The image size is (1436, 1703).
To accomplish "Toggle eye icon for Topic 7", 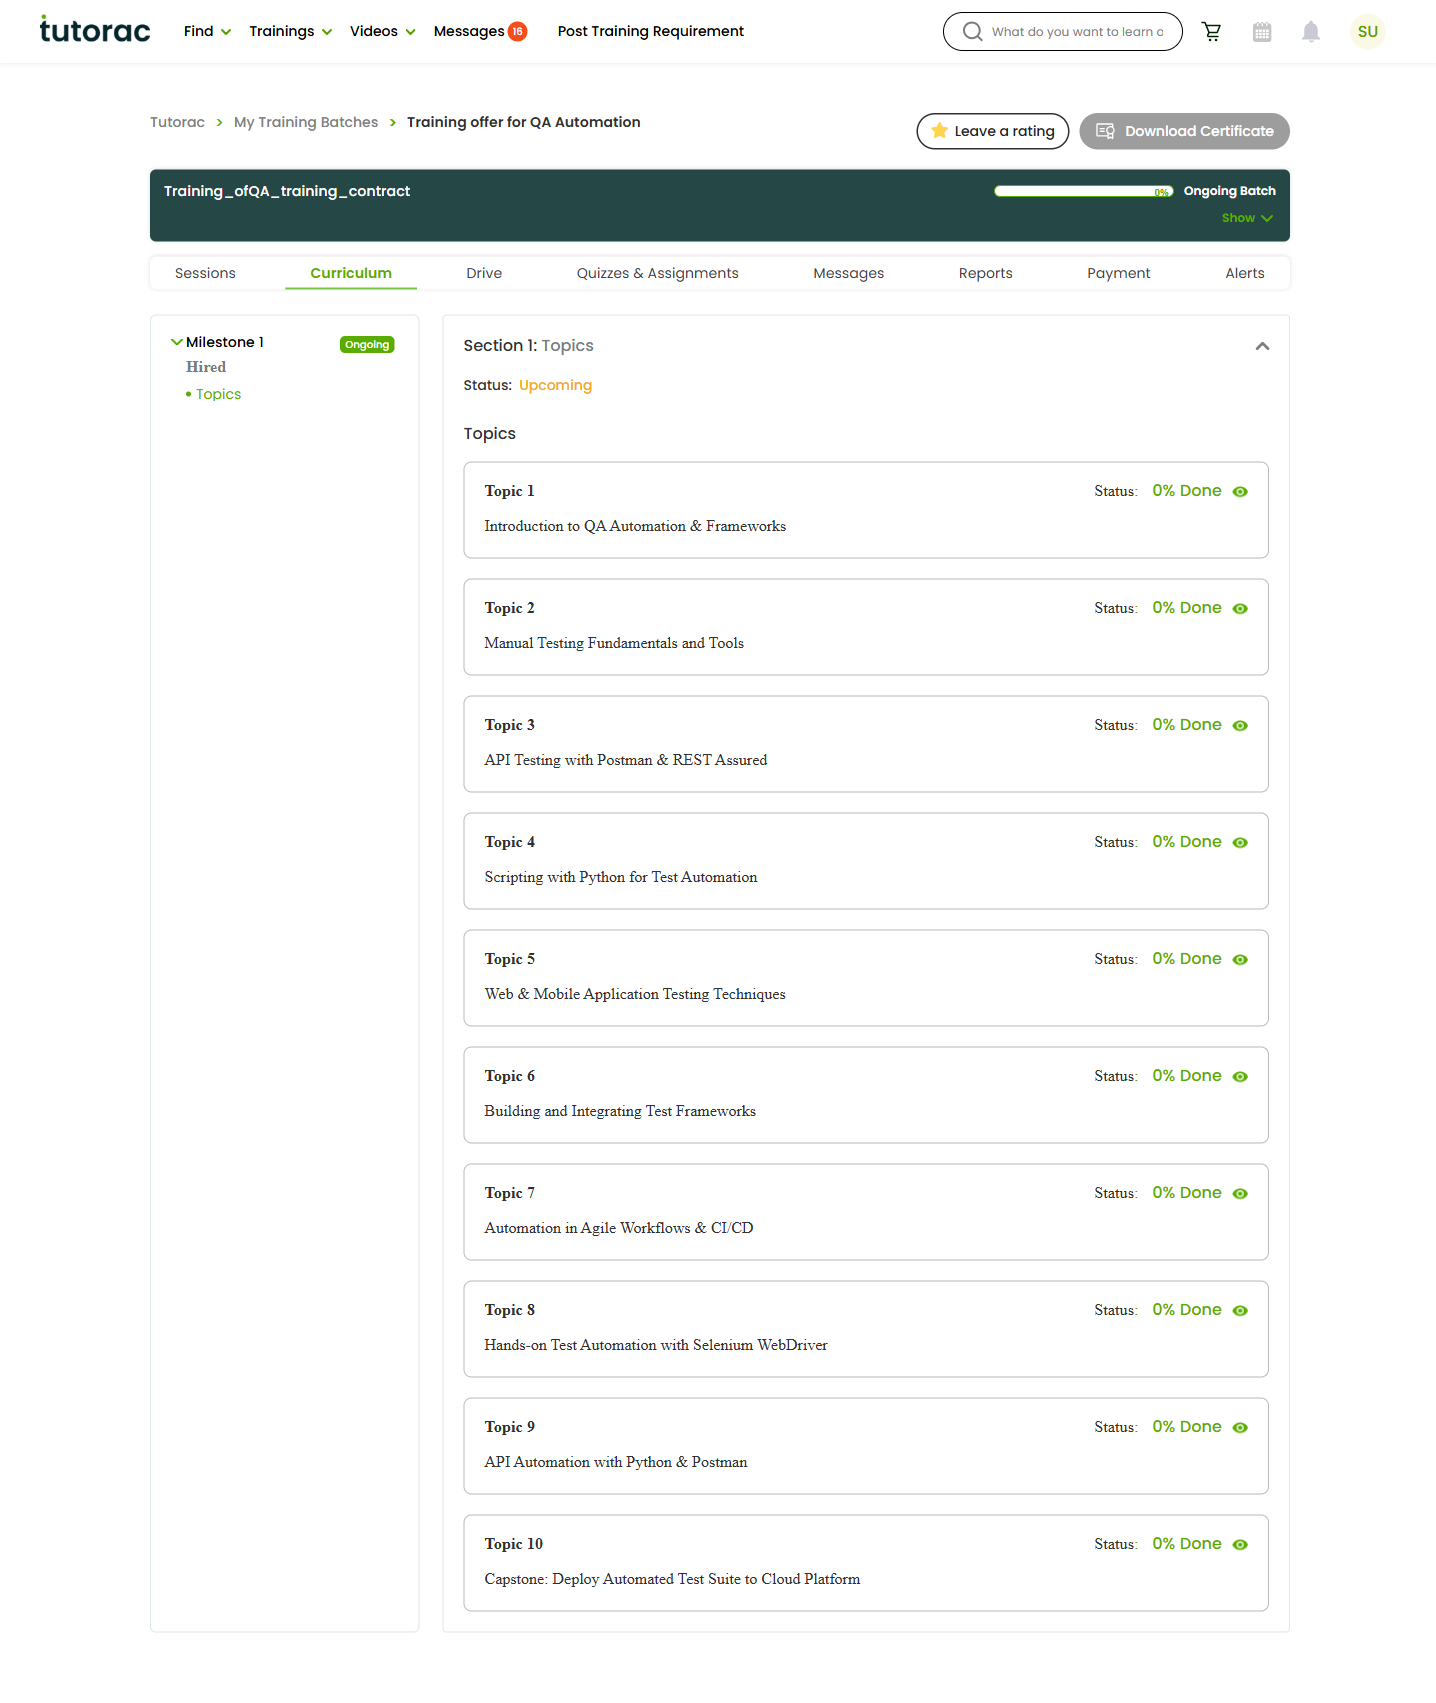I will pos(1240,1194).
